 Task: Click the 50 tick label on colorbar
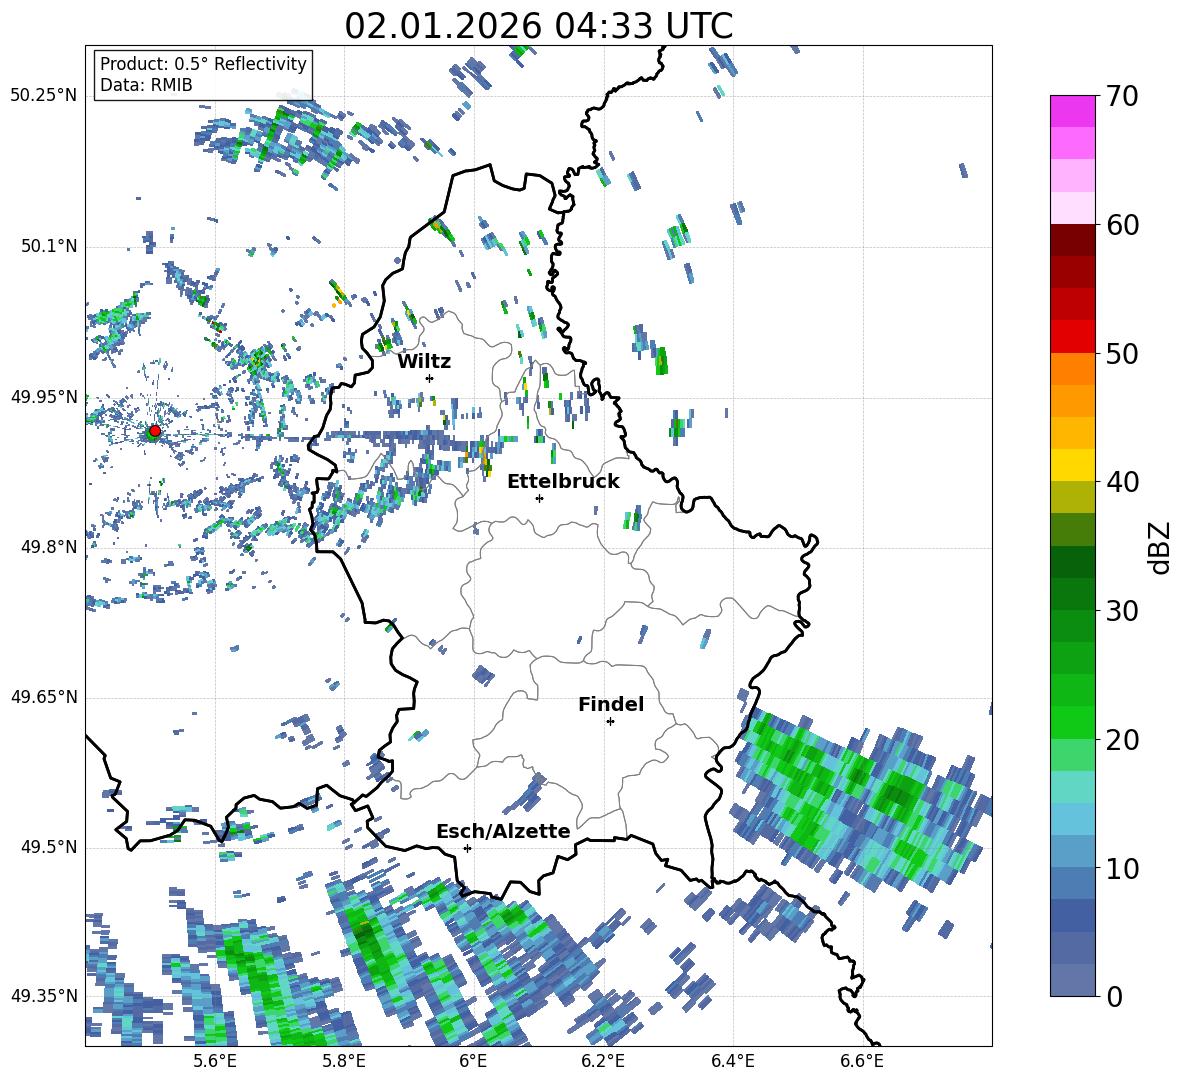[1121, 353]
